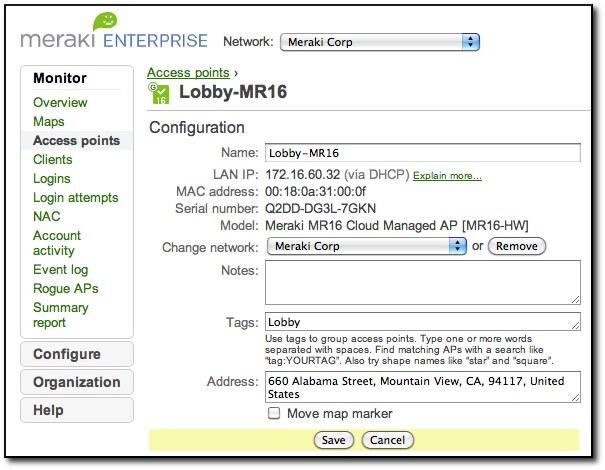
Task: Click the model text Meraki MR16 Cloud Managed AP
Action: click(x=361, y=226)
